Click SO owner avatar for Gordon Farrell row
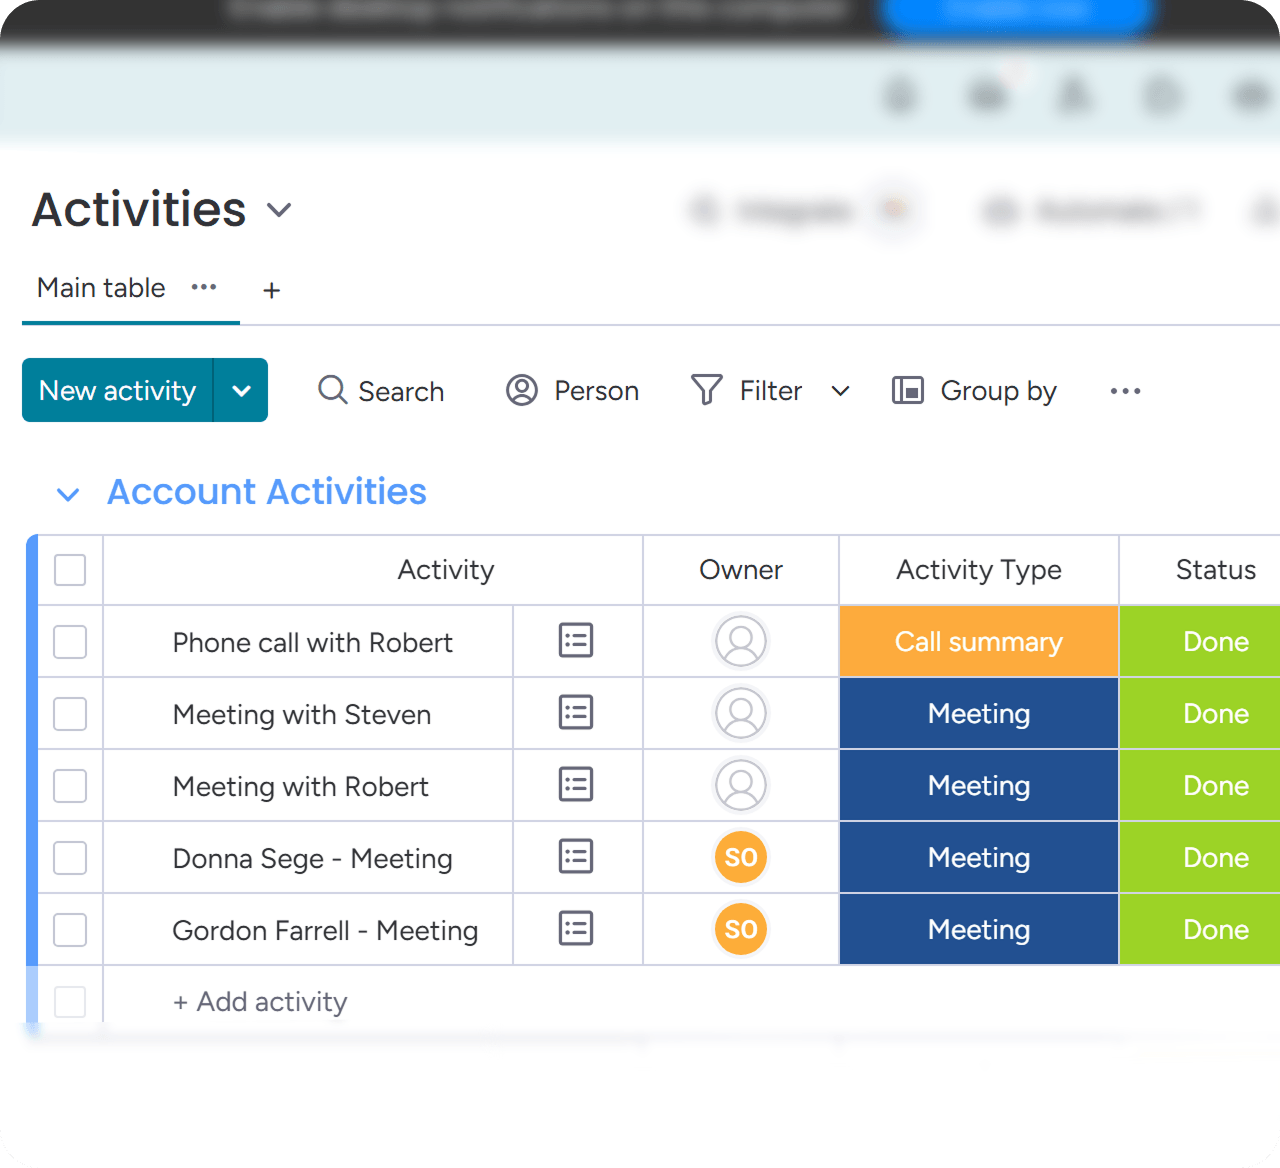Image resolution: width=1280 pixels, height=1168 pixels. point(741,929)
